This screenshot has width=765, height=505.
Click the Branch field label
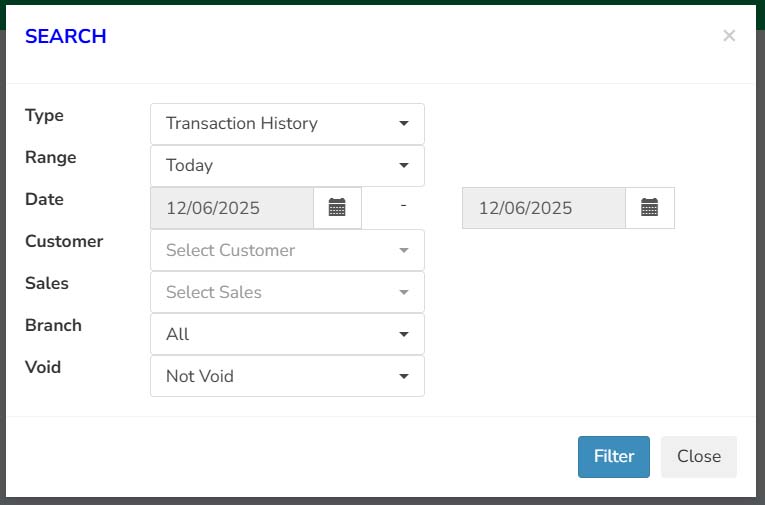click(53, 325)
